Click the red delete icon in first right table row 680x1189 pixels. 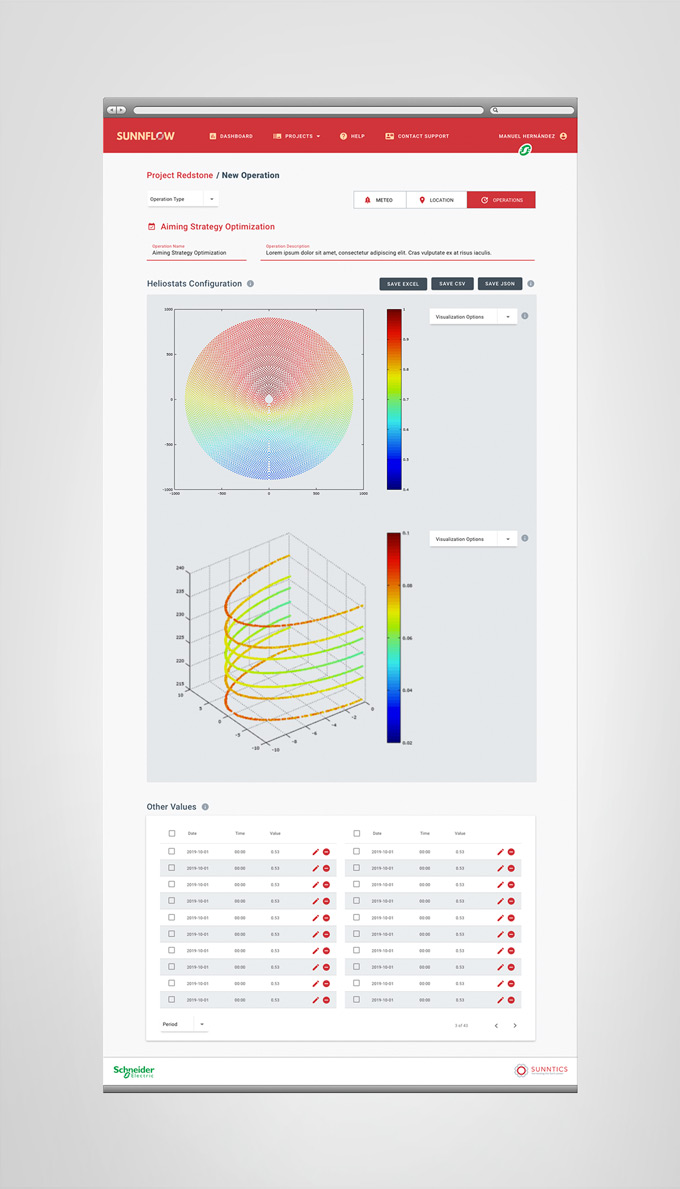coord(511,852)
